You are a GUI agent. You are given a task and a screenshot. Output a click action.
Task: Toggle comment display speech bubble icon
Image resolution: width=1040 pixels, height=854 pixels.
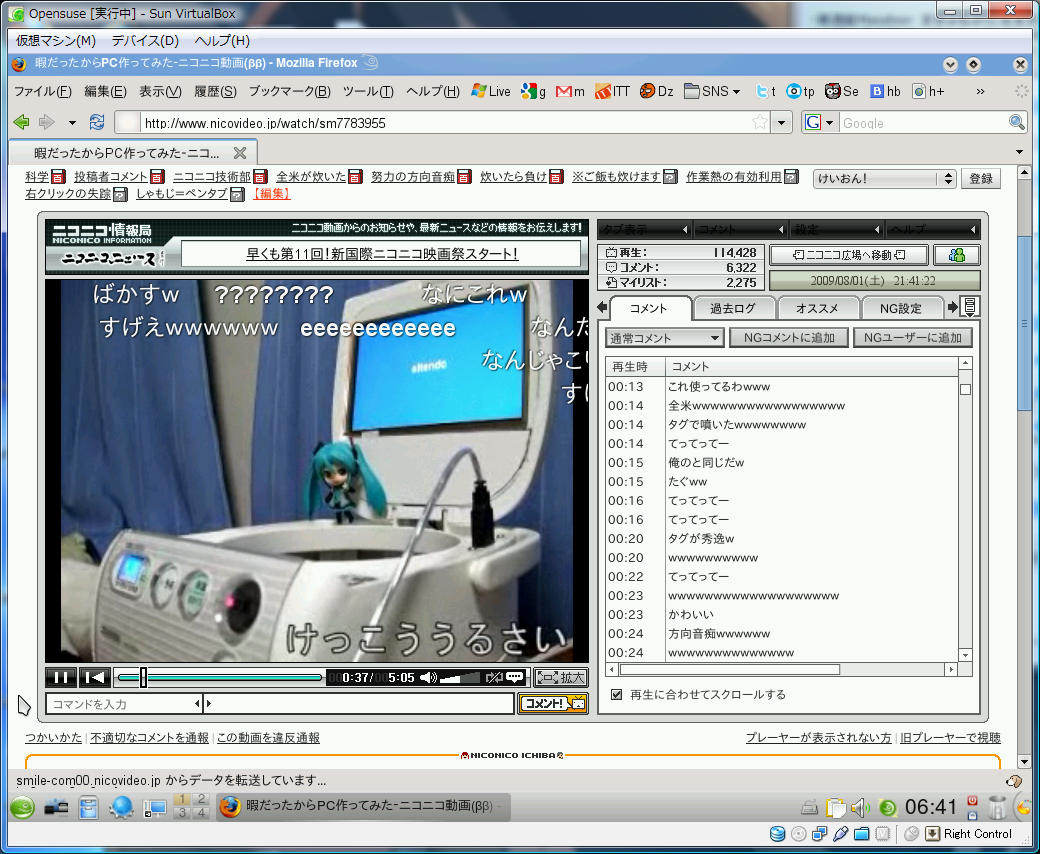(x=515, y=677)
